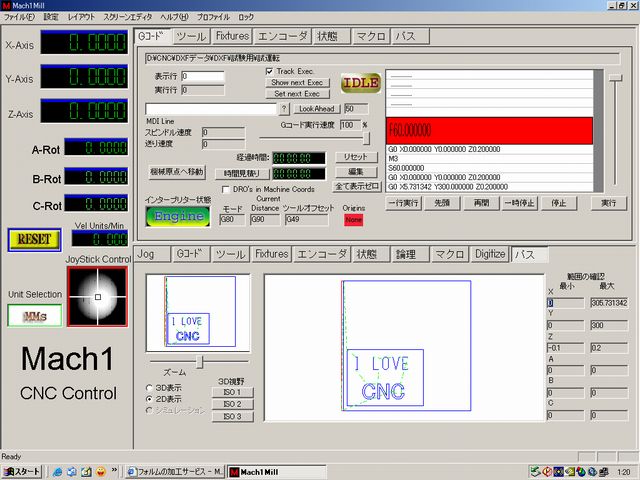Click the 実行 run button

pos(609,203)
